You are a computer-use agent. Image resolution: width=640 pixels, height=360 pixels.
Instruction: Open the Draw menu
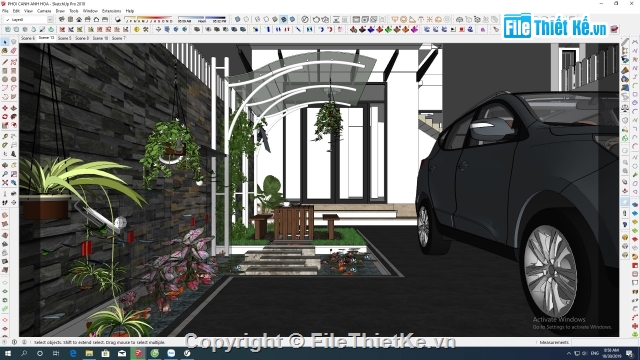tap(60, 11)
